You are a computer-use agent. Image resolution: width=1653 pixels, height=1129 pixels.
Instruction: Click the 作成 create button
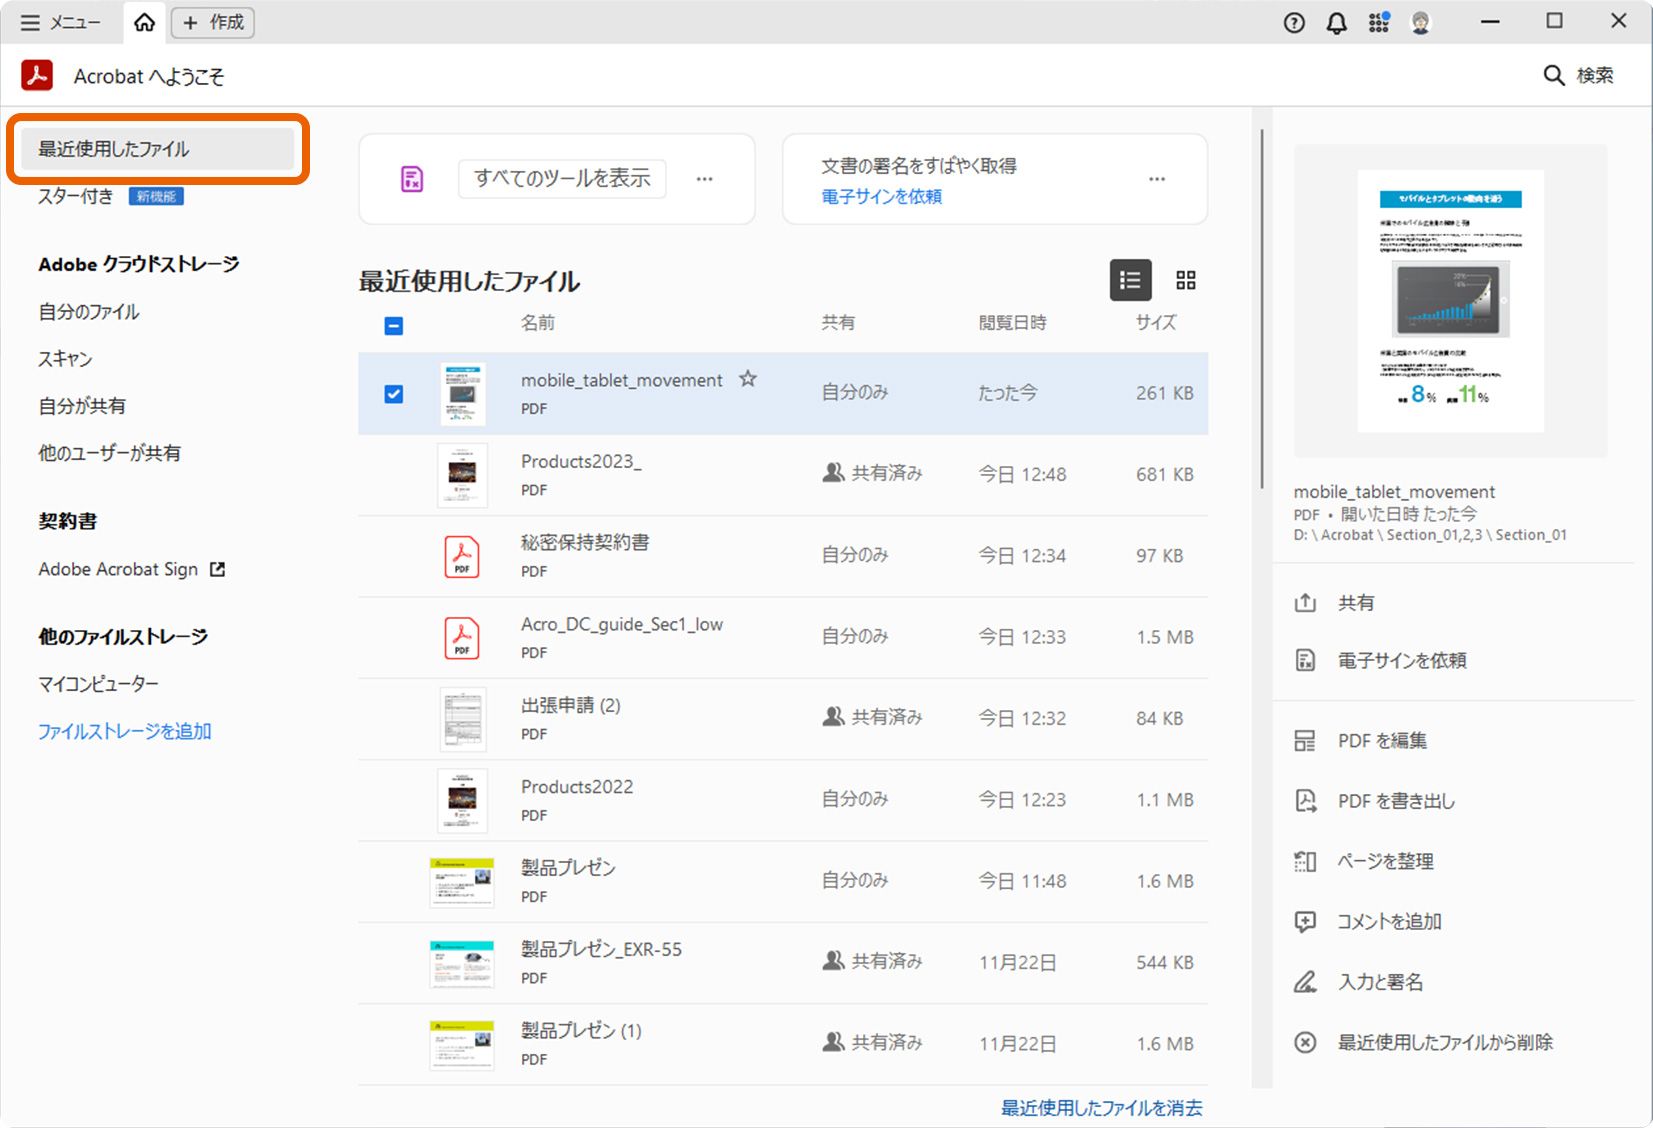213,22
